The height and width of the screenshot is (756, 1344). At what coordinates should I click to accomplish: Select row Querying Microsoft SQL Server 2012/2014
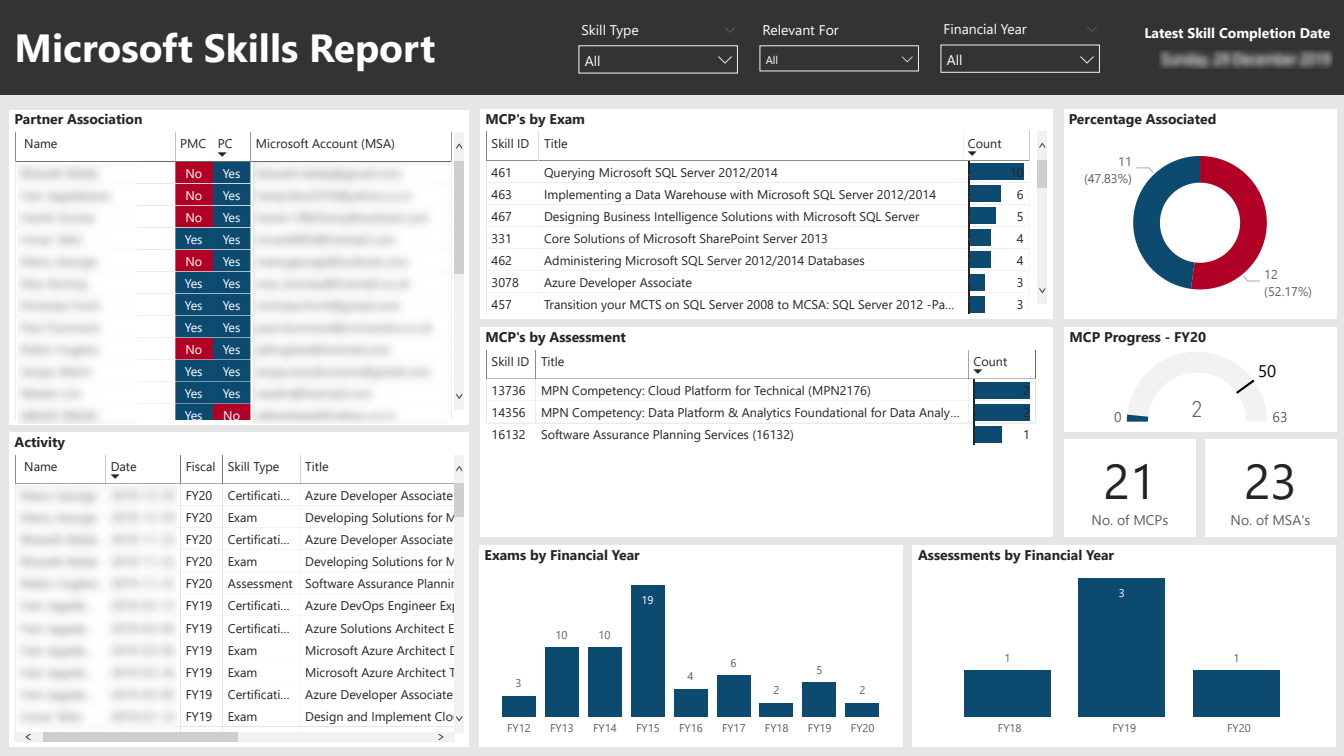(758, 172)
